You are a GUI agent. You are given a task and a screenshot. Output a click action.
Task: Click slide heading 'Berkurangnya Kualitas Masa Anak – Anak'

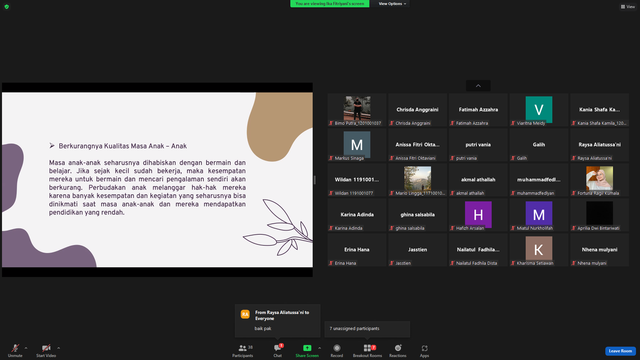[x=122, y=146]
